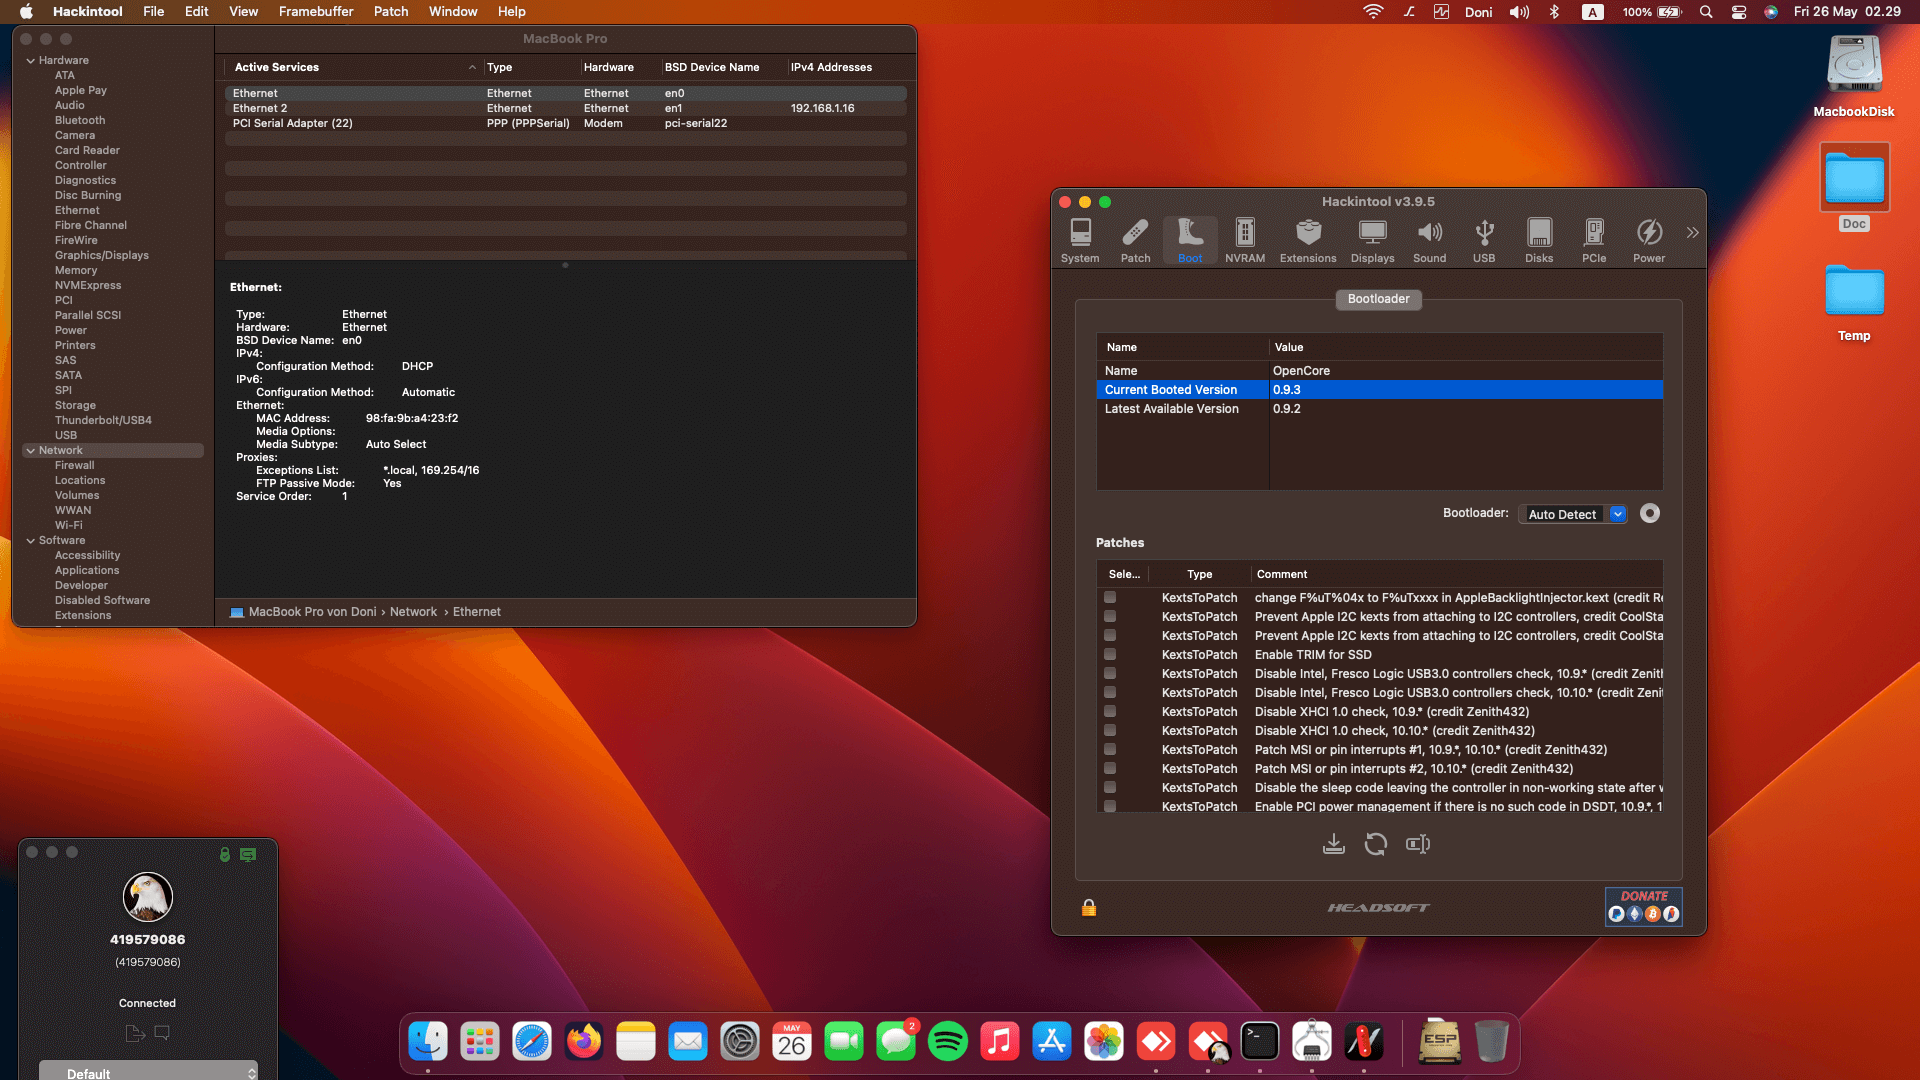Open the Patch menu in menu bar
The height and width of the screenshot is (1080, 1920).
(391, 11)
